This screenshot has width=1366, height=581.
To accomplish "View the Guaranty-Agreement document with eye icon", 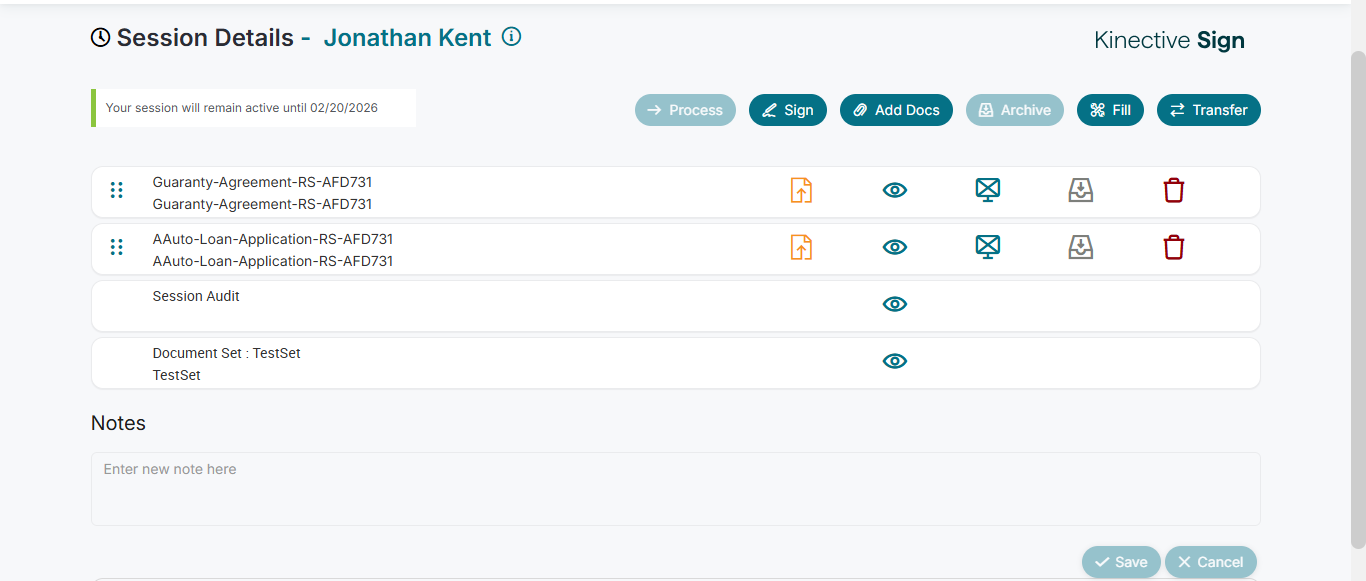I will (895, 190).
